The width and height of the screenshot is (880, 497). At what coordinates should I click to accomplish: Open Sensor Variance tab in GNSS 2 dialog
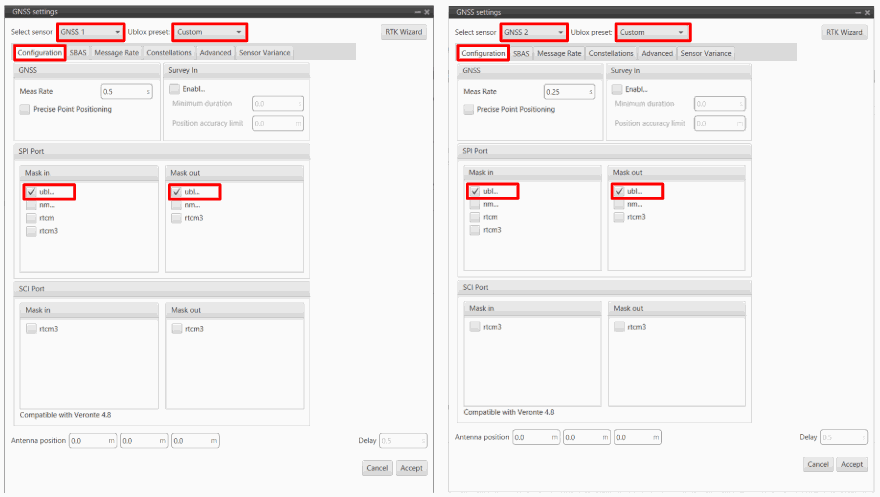coord(706,53)
